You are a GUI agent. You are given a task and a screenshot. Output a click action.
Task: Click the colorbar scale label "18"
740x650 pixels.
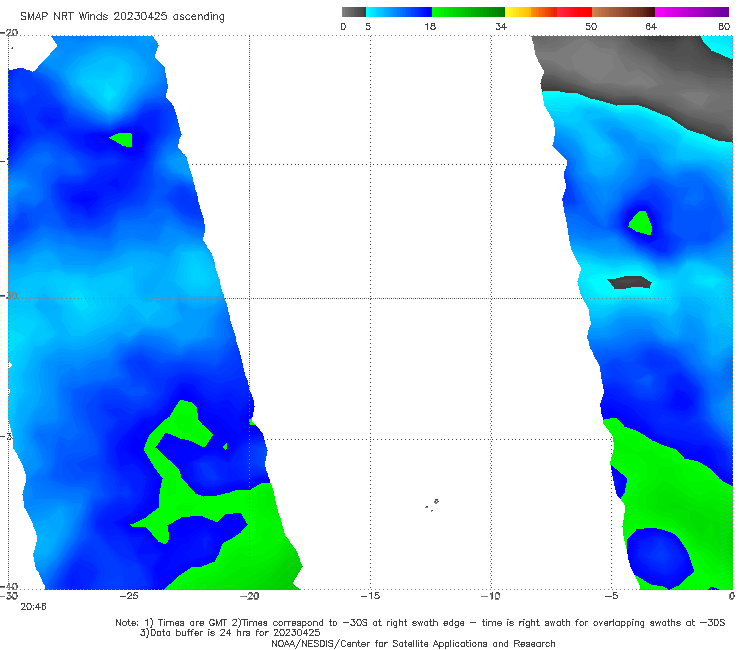(429, 27)
